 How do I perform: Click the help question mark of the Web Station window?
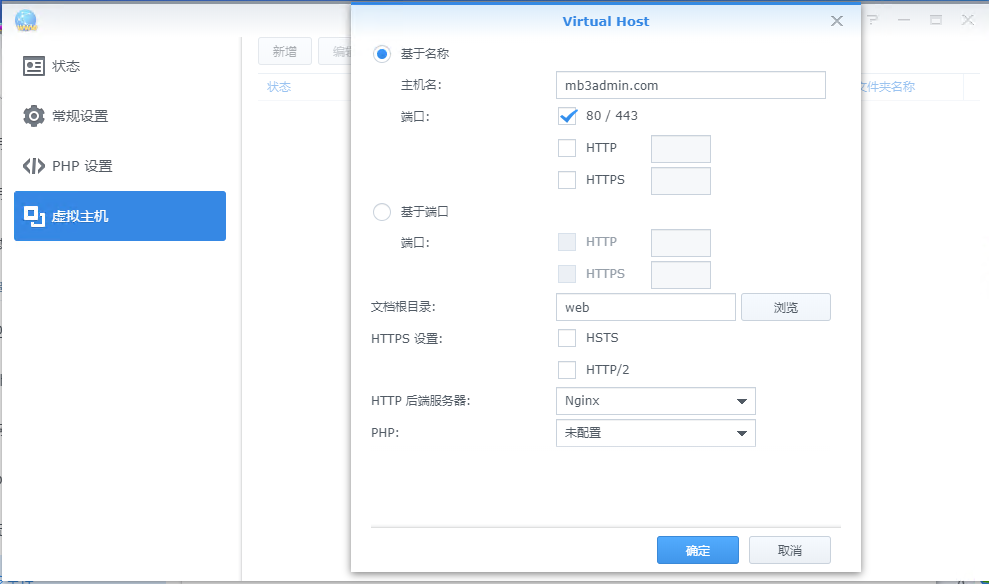pos(872,20)
